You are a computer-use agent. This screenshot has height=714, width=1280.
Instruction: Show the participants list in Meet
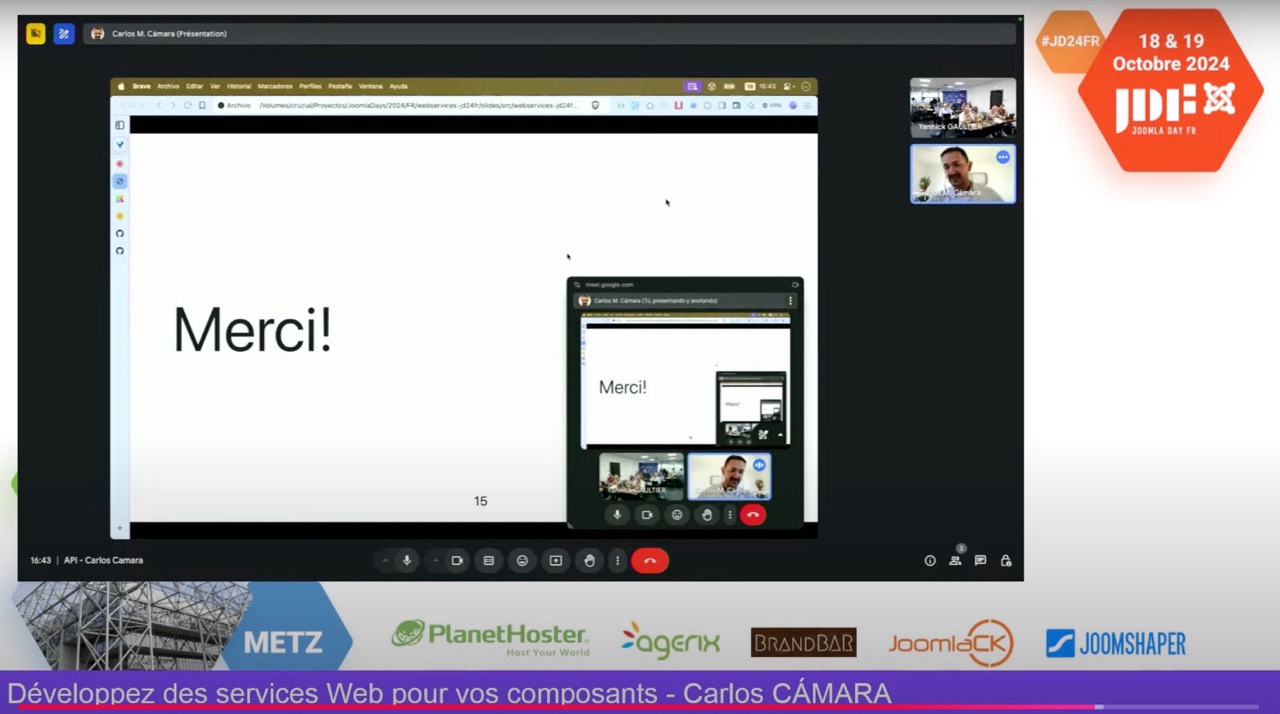coord(954,560)
